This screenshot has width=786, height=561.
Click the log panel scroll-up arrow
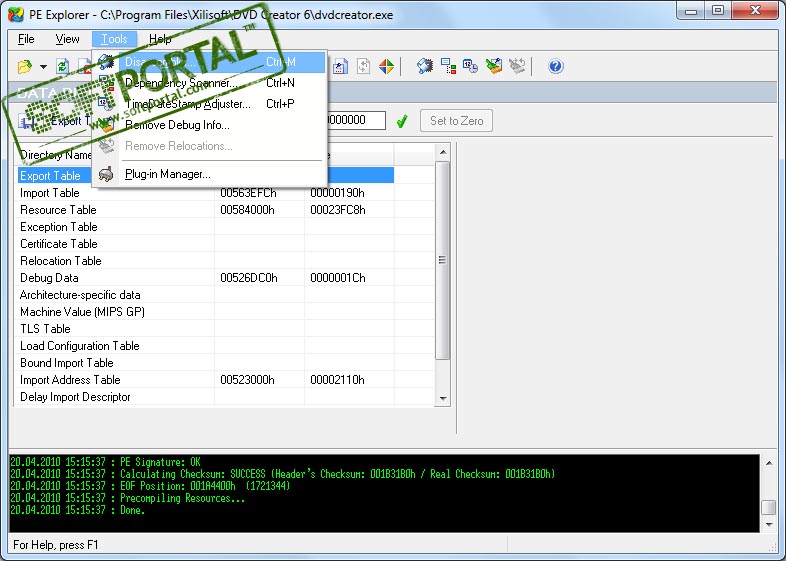tap(769, 463)
